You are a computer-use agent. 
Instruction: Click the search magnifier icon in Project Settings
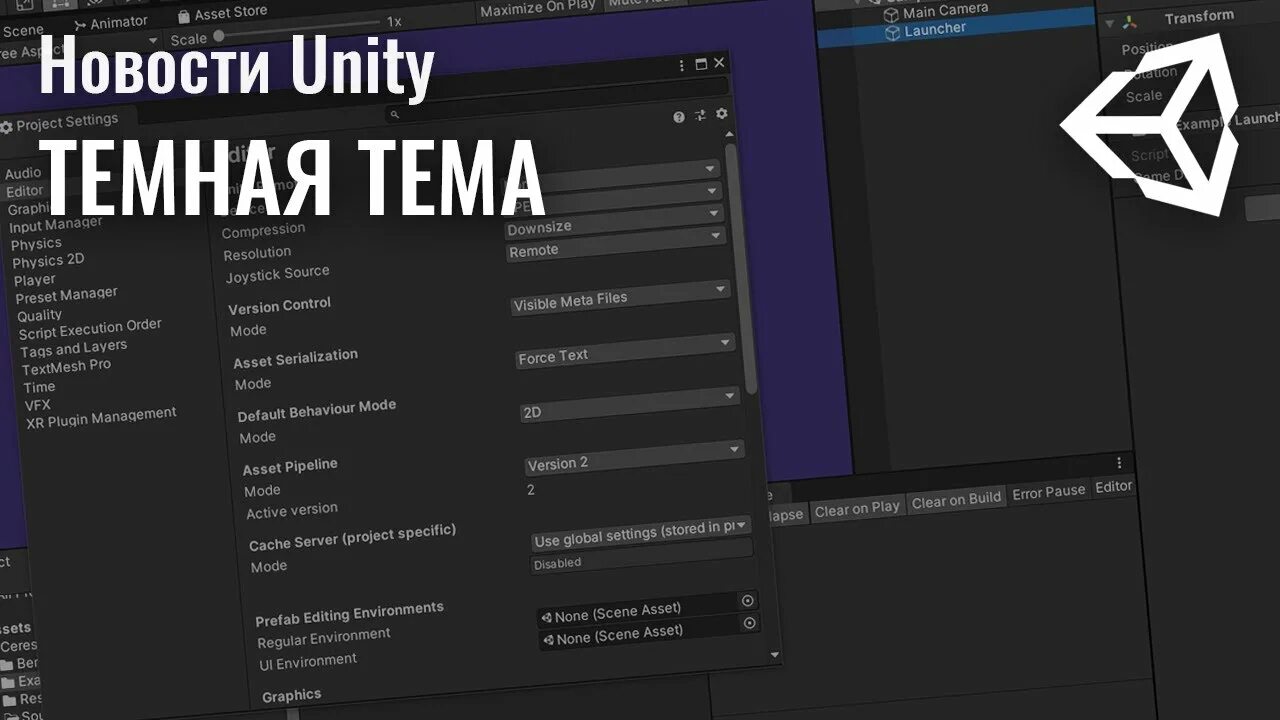[x=395, y=115]
